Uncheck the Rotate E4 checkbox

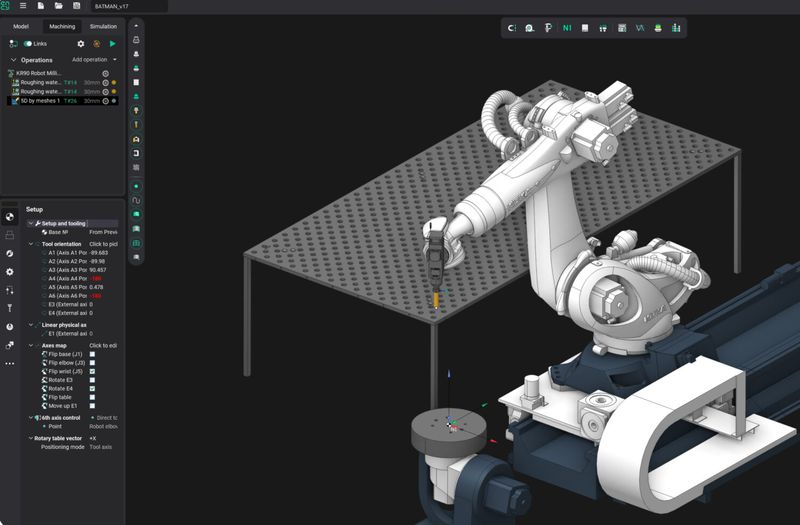(92, 389)
